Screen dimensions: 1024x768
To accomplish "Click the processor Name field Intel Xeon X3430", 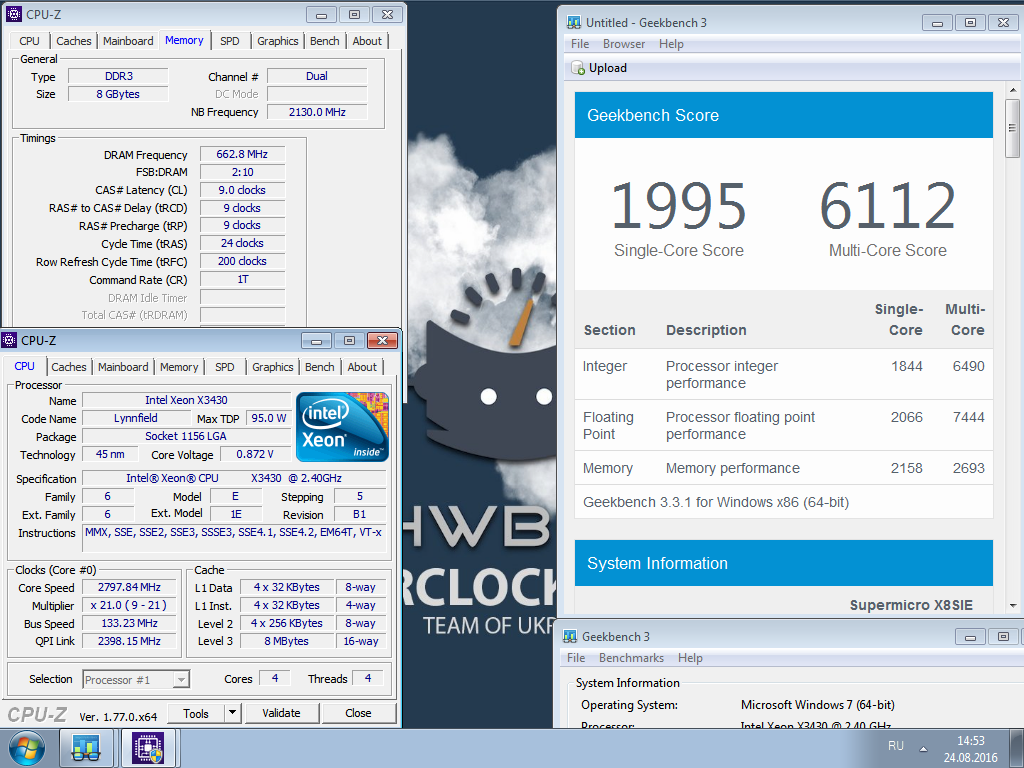I will click(x=187, y=400).
